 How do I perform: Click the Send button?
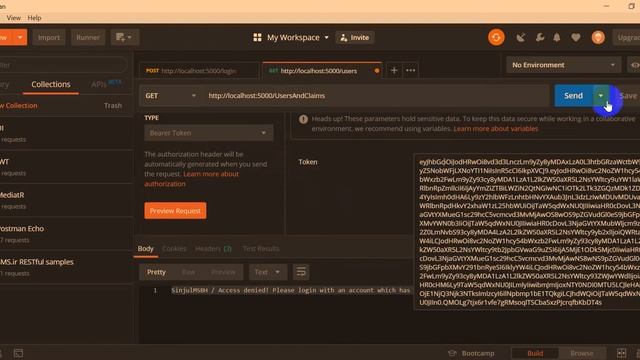point(573,96)
